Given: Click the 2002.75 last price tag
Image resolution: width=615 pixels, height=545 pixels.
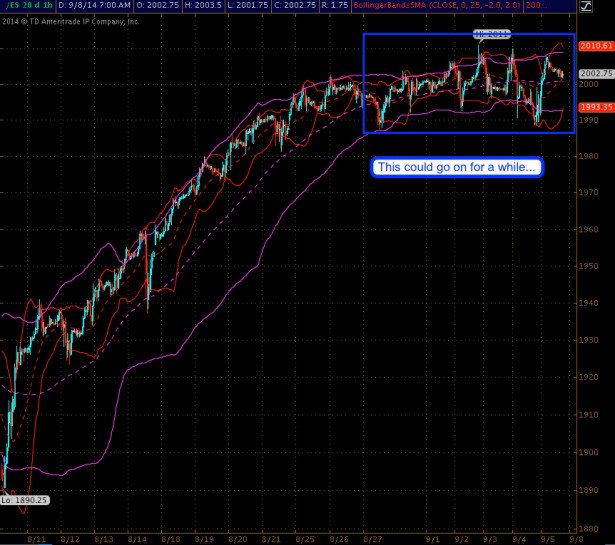Looking at the screenshot, I should tap(596, 73).
